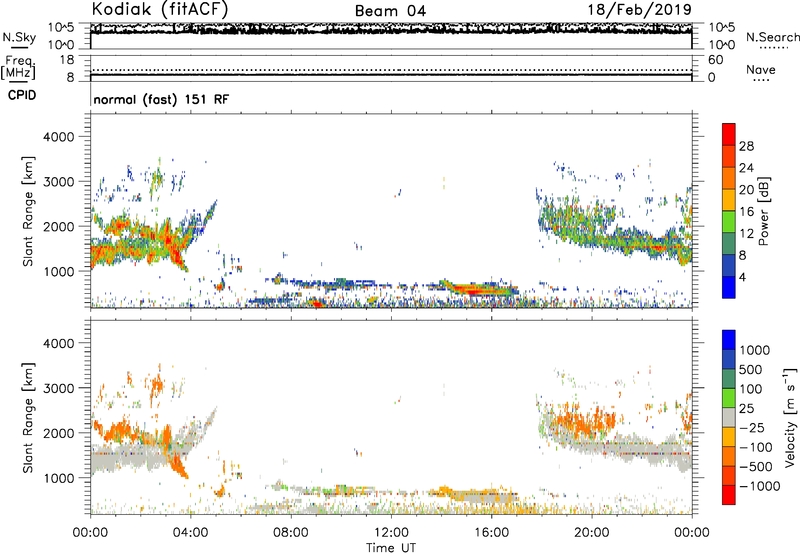The height and width of the screenshot is (554, 800).
Task: Click the 'Power [dB]' colorbar label
Action: tap(764, 211)
